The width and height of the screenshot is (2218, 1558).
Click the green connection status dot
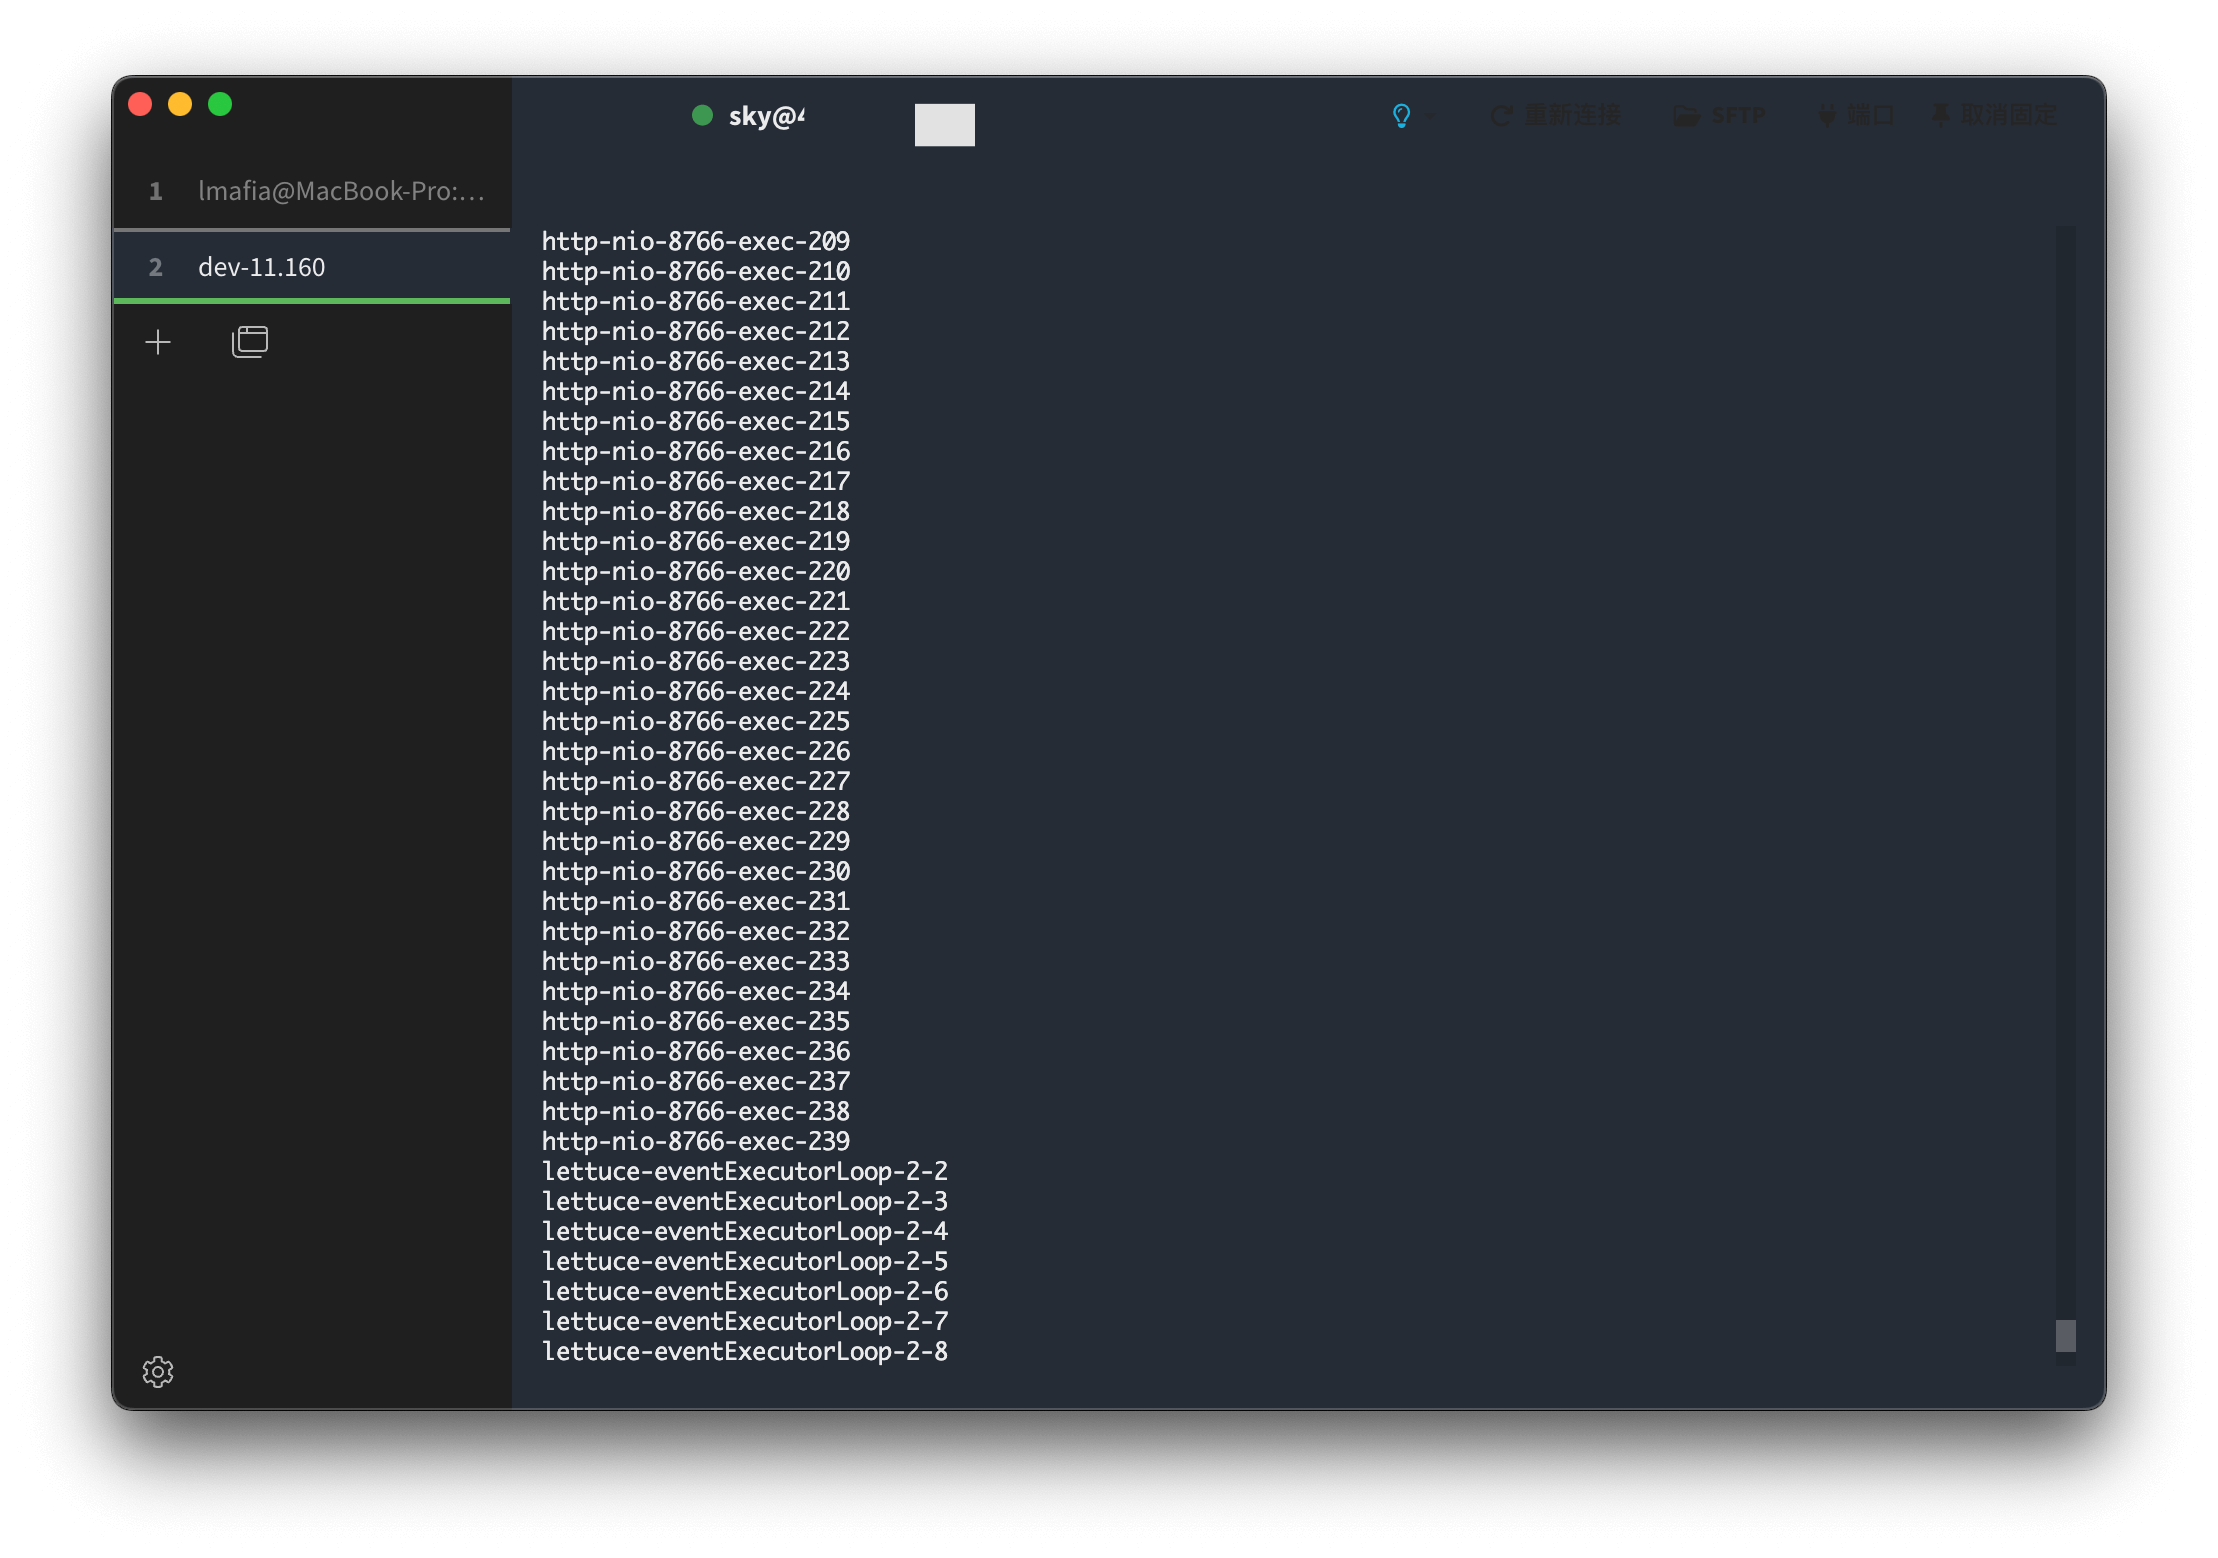click(702, 116)
